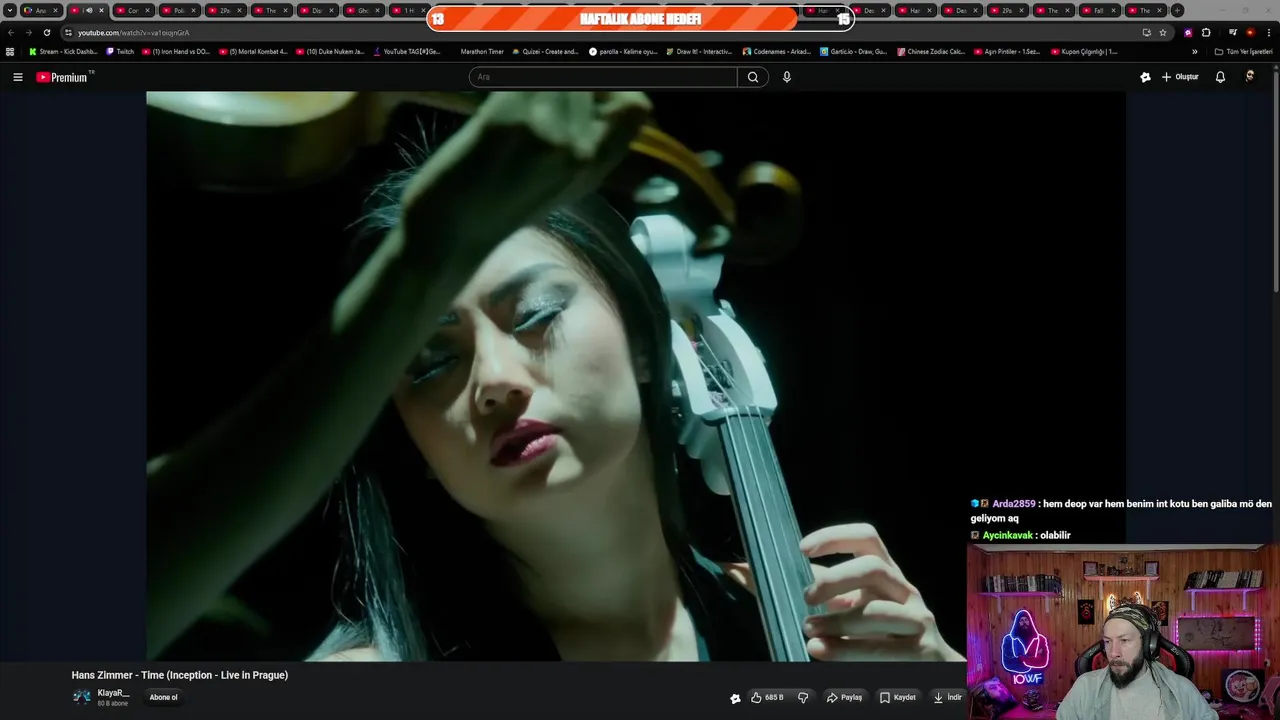The height and width of the screenshot is (720, 1280).
Task: Click the install/cast icon in address bar
Action: (1146, 32)
